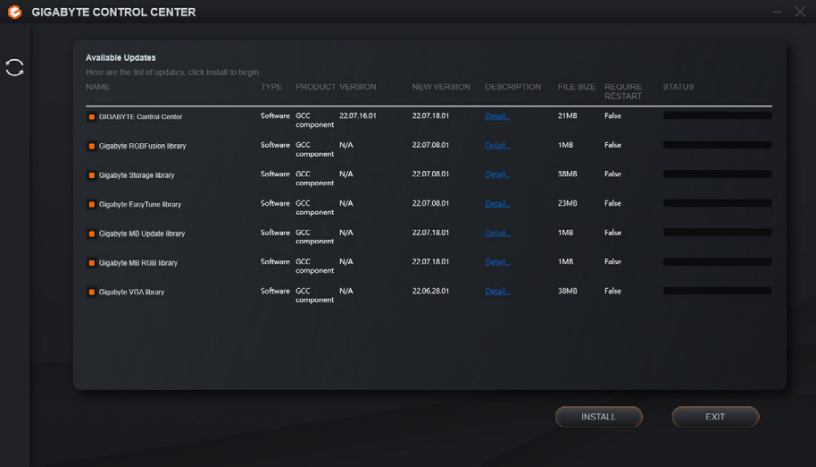
Task: Click file size 23MB for EasyTune library
Action: point(567,203)
